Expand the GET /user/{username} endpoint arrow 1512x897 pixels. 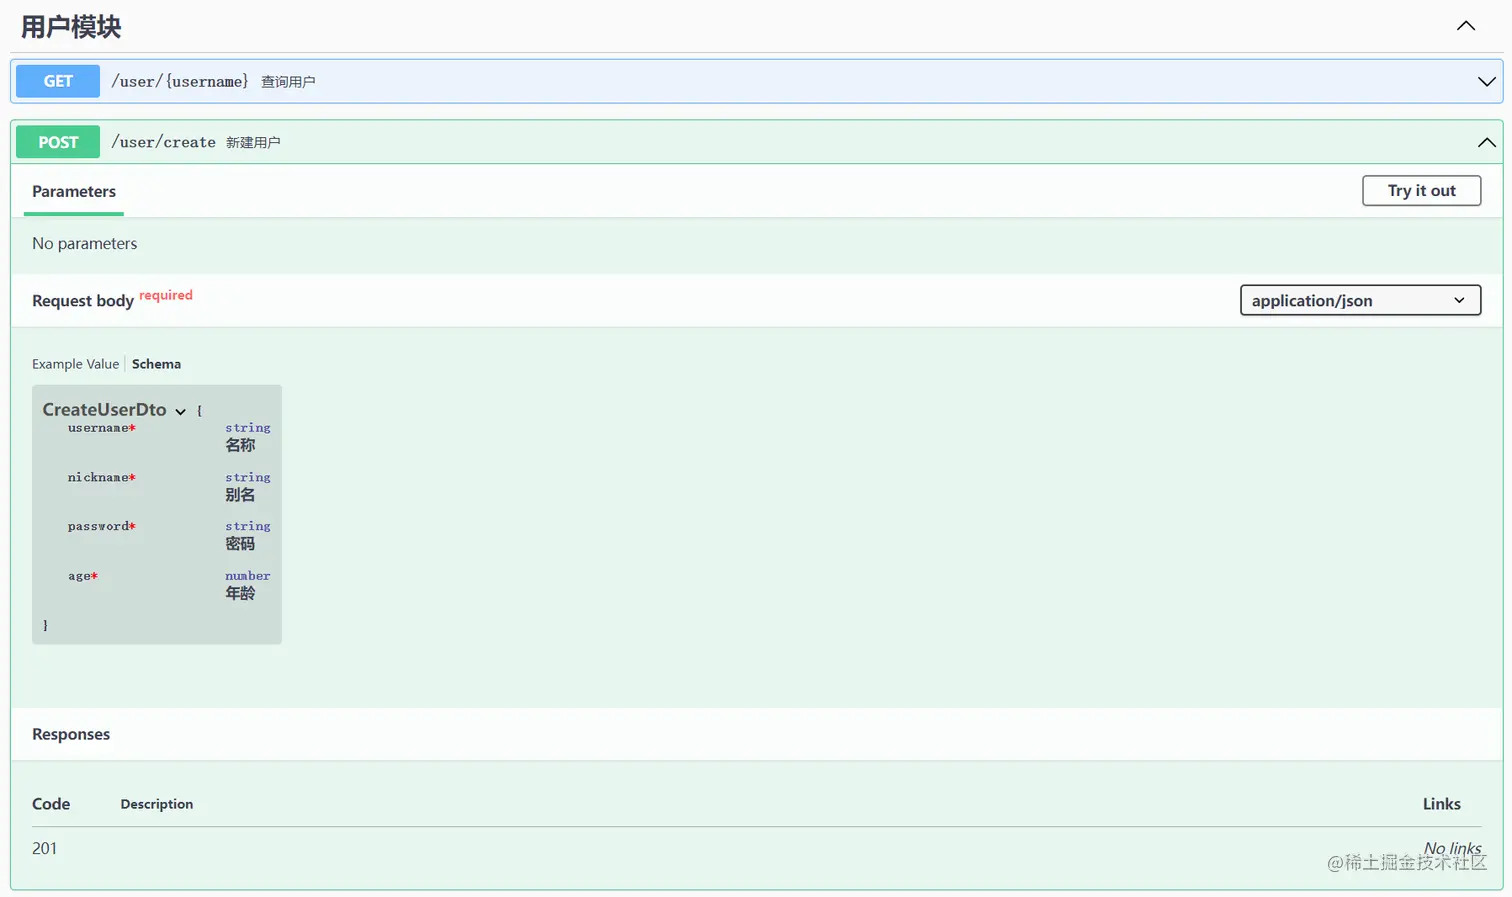1487,81
